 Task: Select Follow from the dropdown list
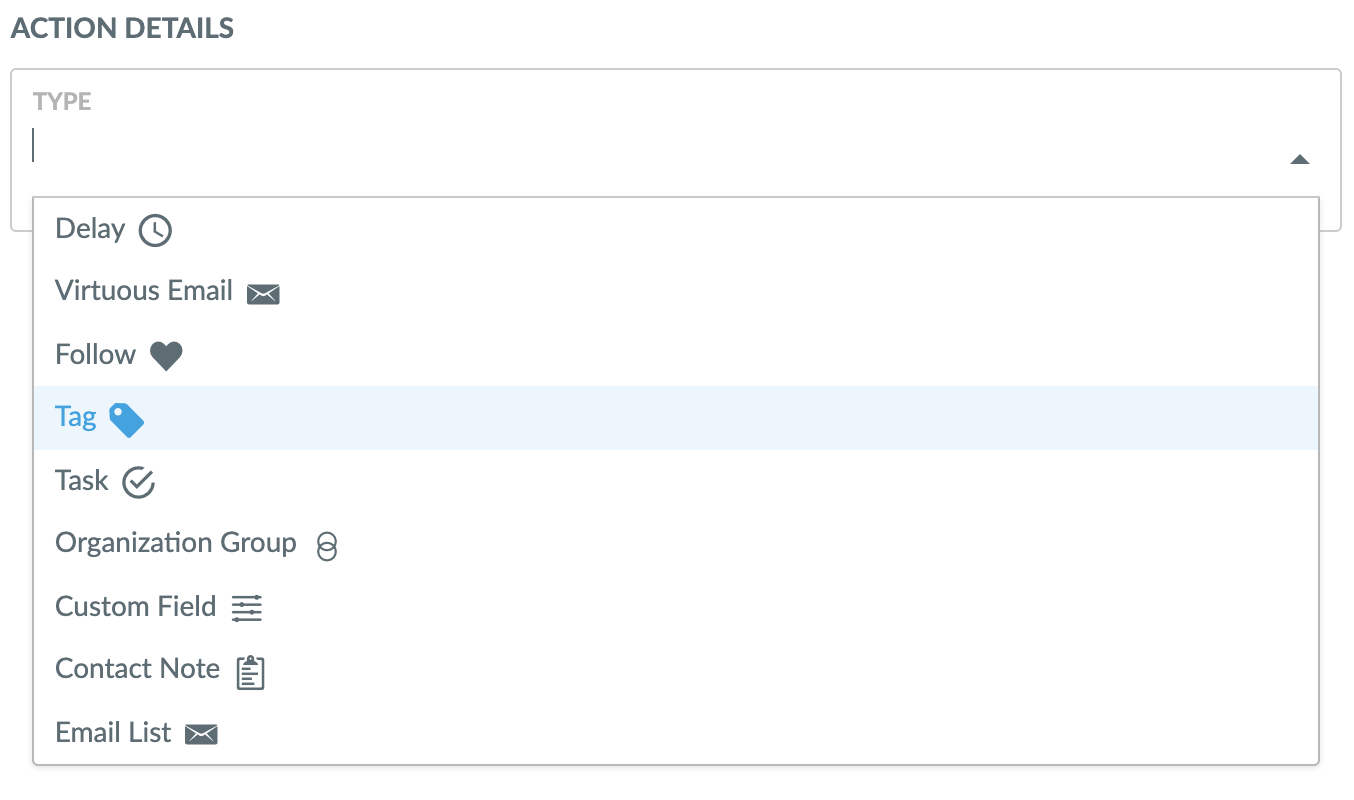point(95,354)
